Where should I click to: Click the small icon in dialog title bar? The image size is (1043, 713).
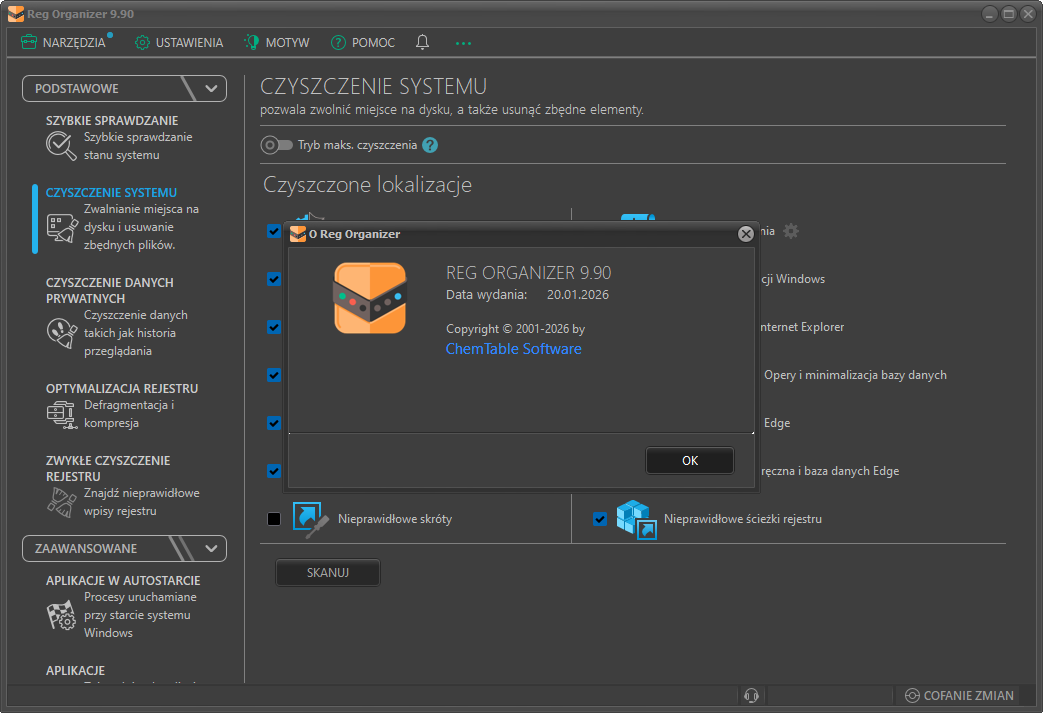pyautogui.click(x=297, y=234)
